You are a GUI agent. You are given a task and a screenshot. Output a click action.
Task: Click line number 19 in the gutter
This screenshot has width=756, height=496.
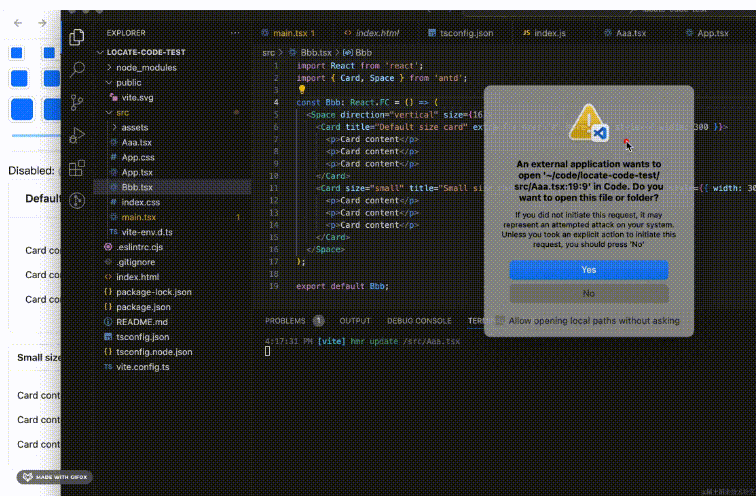pyautogui.click(x=273, y=286)
